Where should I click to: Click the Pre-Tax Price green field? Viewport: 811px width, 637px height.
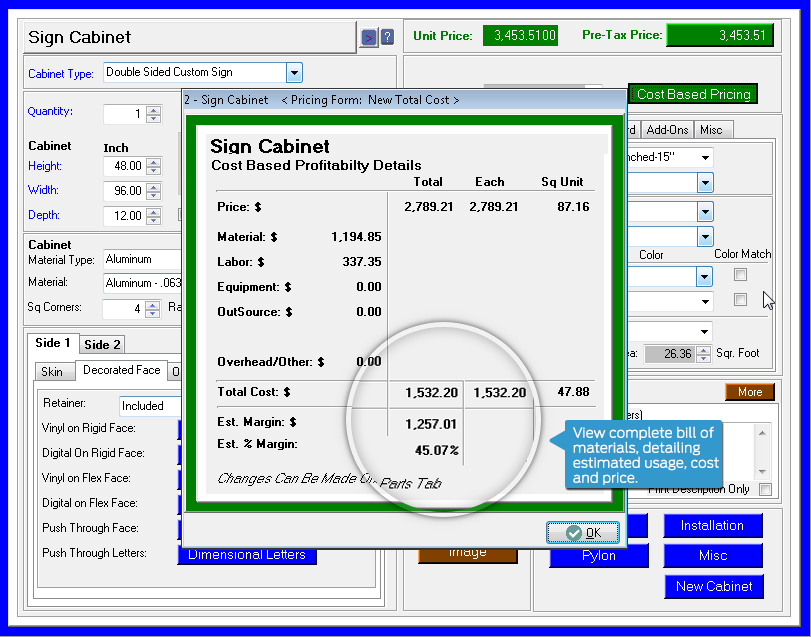(720, 36)
